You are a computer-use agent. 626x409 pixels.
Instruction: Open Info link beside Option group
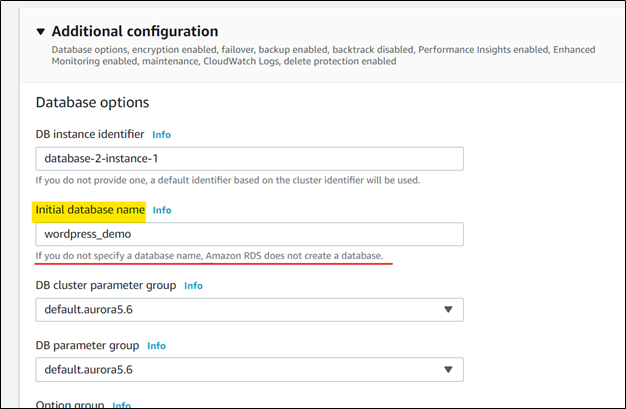[121, 405]
